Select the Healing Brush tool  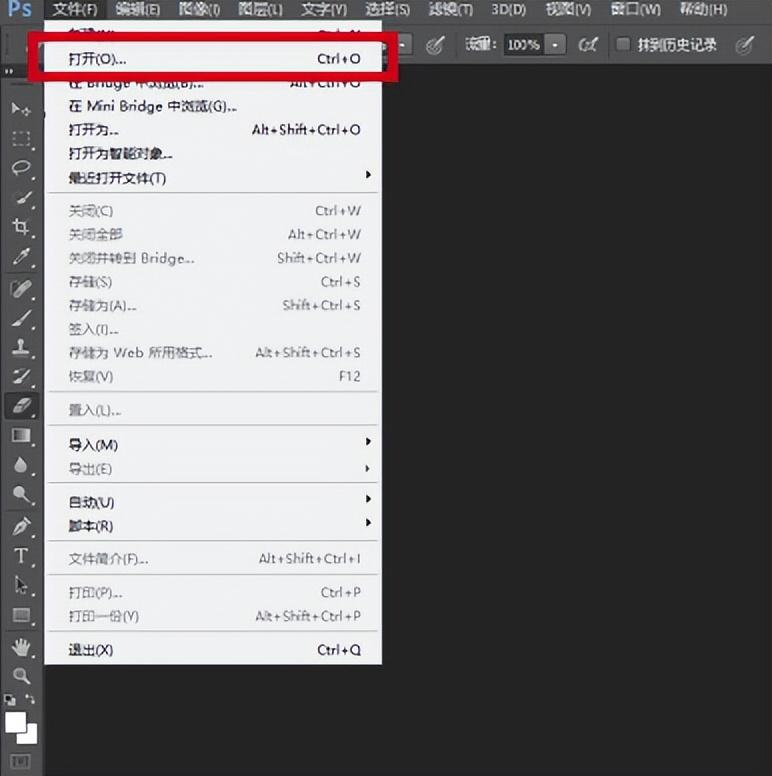21,289
